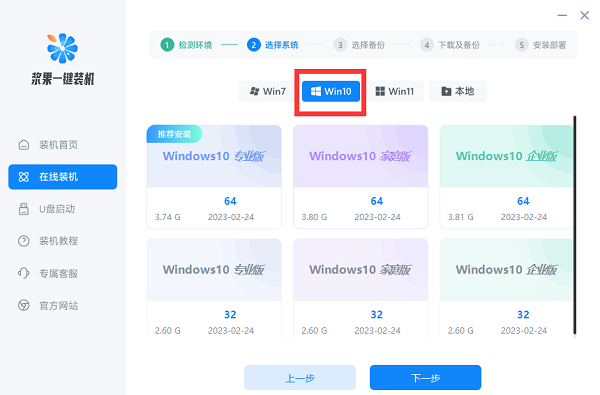
Task: Click step 4 gray circle icon
Action: (427, 45)
